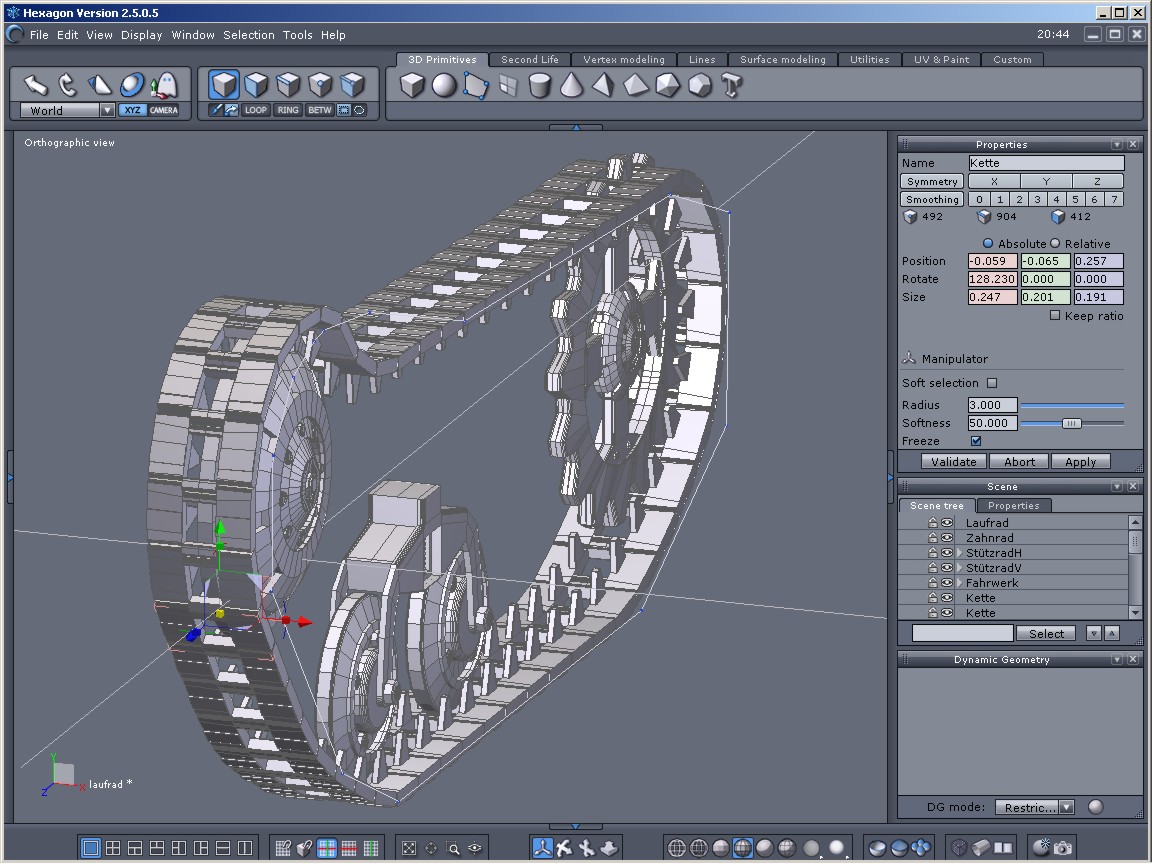This screenshot has height=864, width=1152.
Task: Adjust the Softness slider handle
Action: point(1071,423)
